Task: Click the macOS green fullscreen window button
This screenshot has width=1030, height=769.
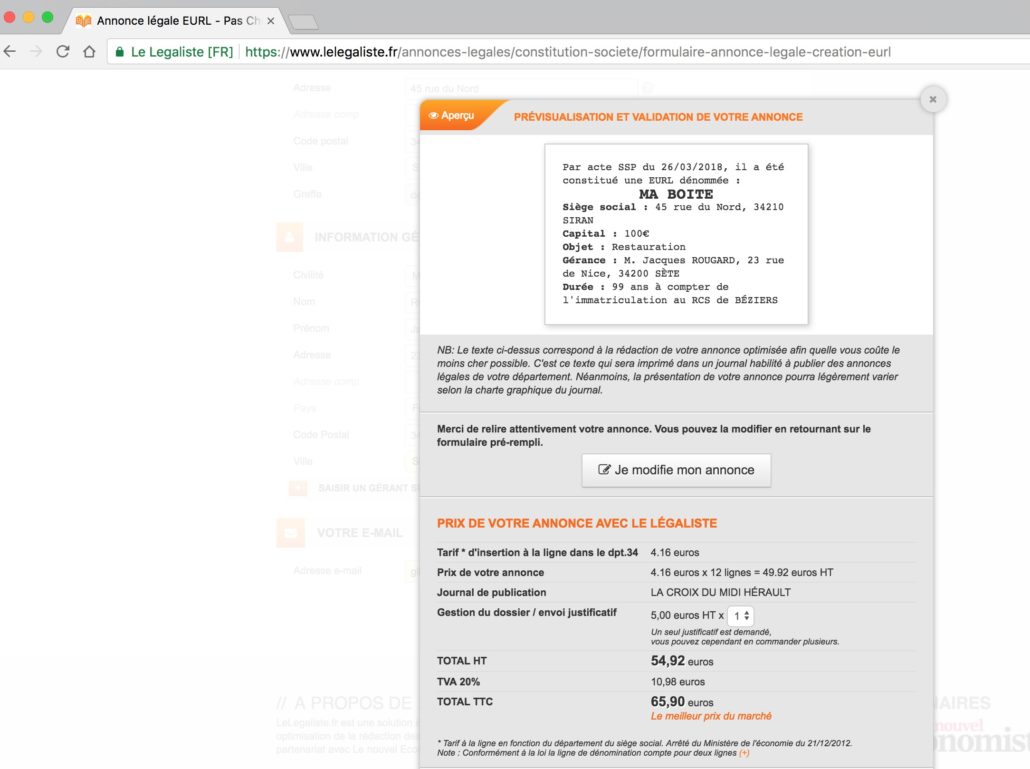Action: tap(47, 17)
